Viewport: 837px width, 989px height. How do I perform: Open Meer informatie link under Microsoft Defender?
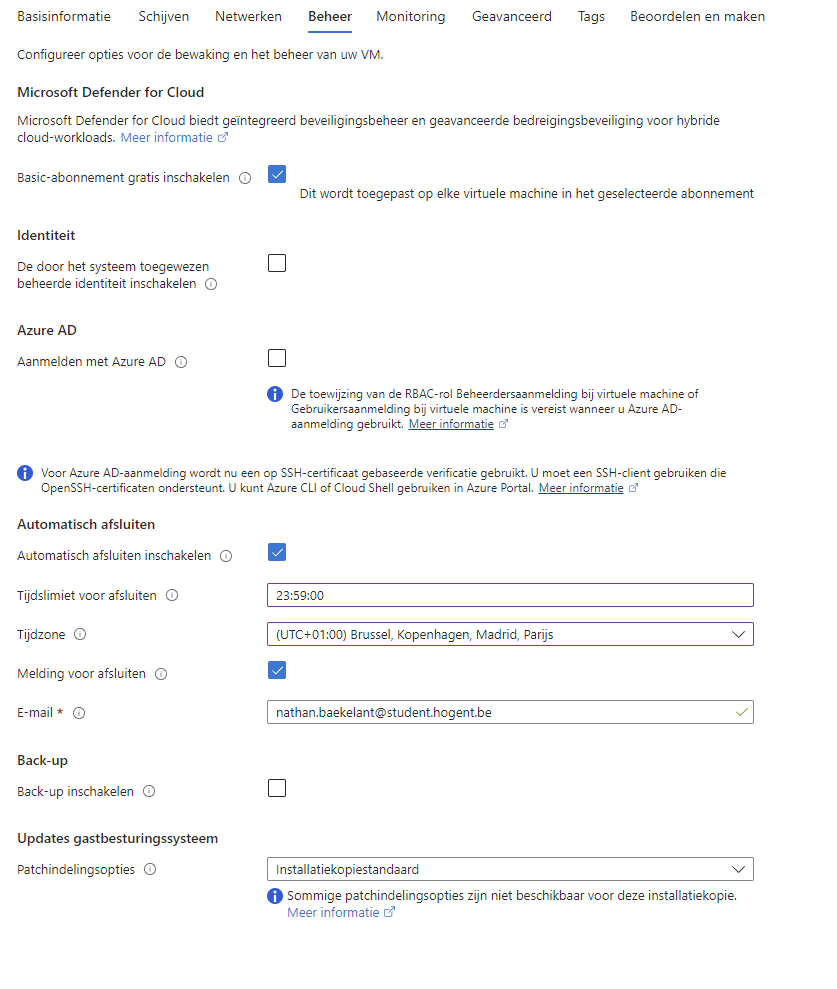[x=167, y=137]
